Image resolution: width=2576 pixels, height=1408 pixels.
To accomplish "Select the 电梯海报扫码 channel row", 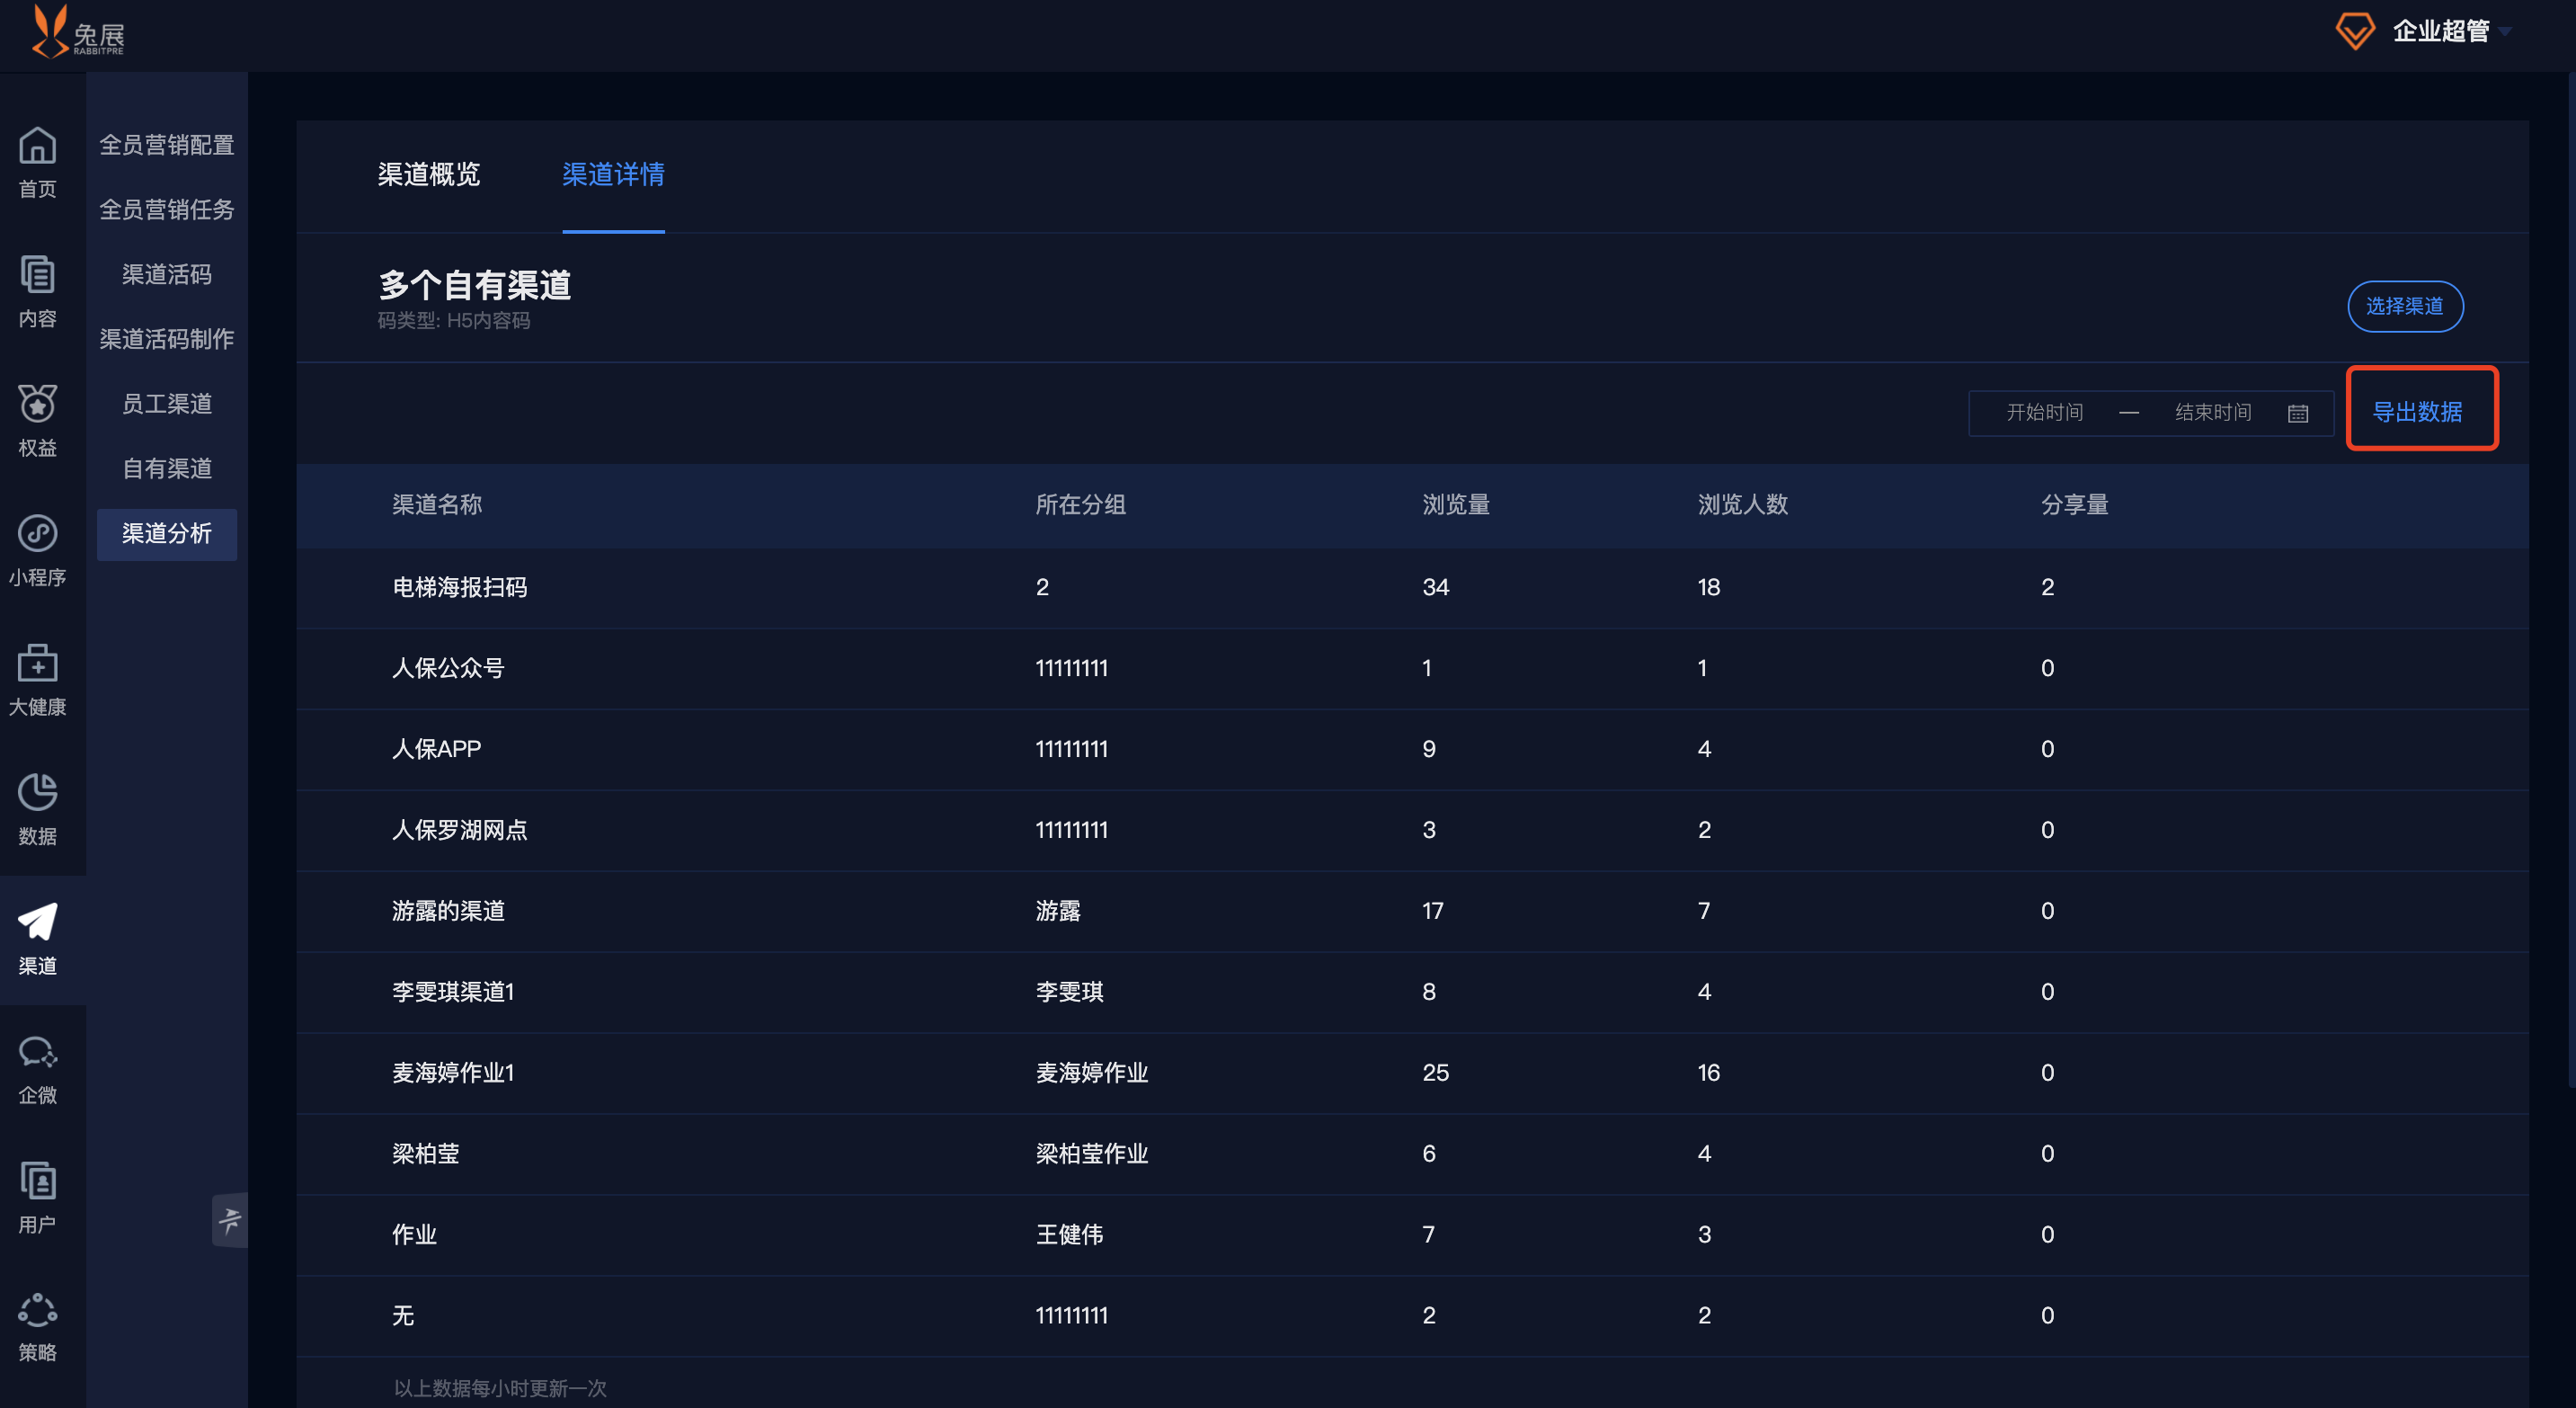I will 1412,588.
